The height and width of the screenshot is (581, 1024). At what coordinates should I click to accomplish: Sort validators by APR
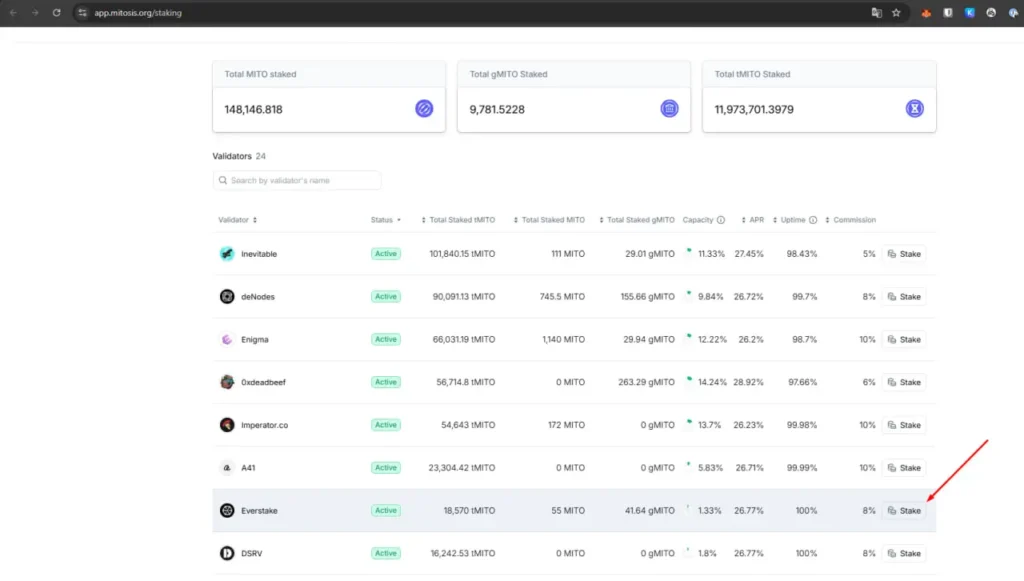(752, 220)
